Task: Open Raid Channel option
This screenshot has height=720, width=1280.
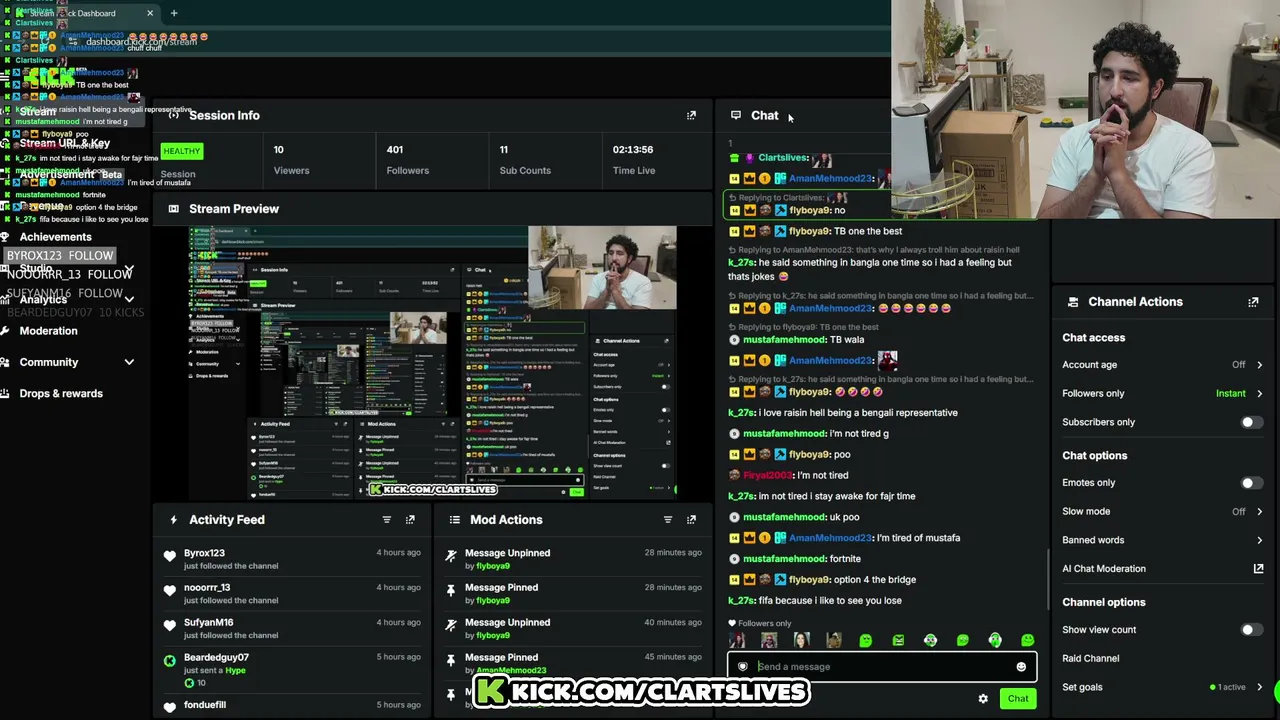Action: 1090,659
